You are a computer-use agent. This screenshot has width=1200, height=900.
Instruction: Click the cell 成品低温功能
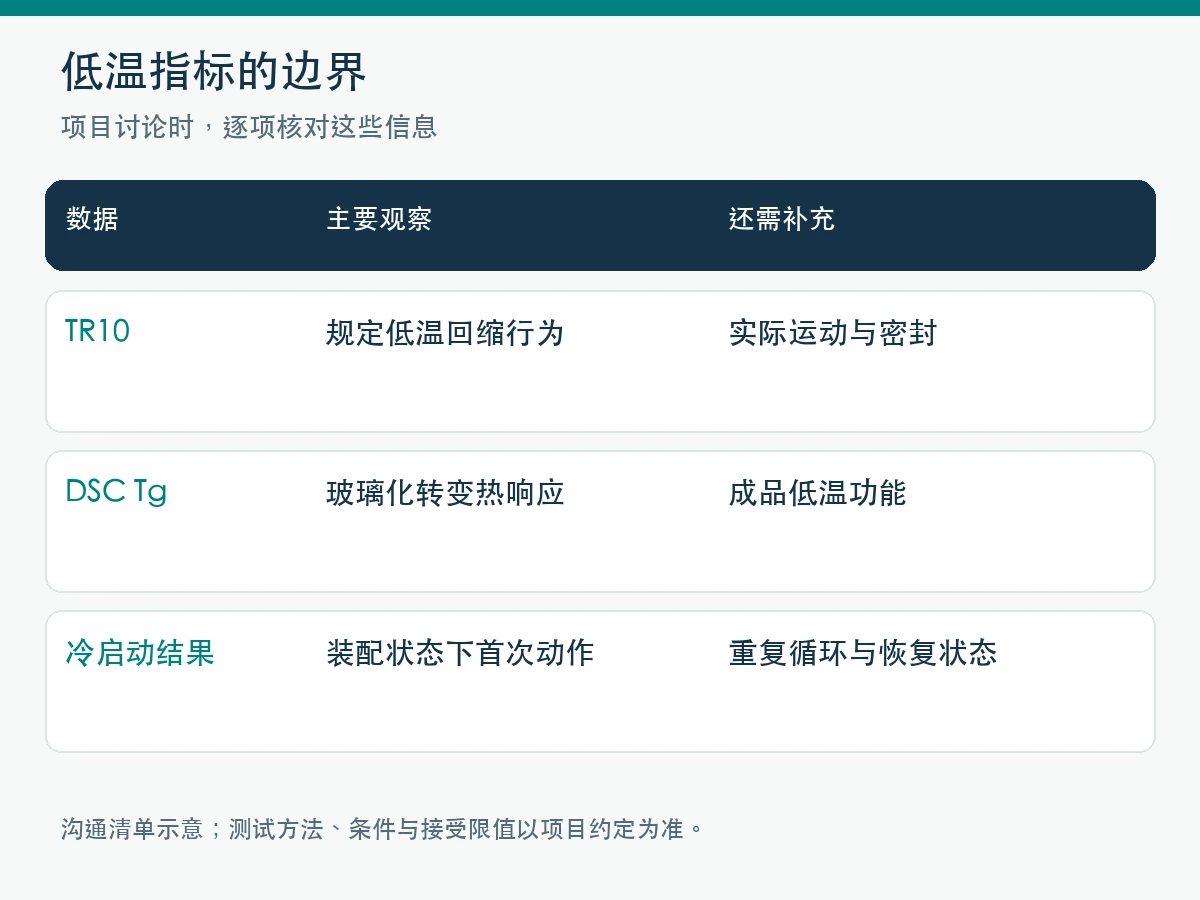(818, 493)
